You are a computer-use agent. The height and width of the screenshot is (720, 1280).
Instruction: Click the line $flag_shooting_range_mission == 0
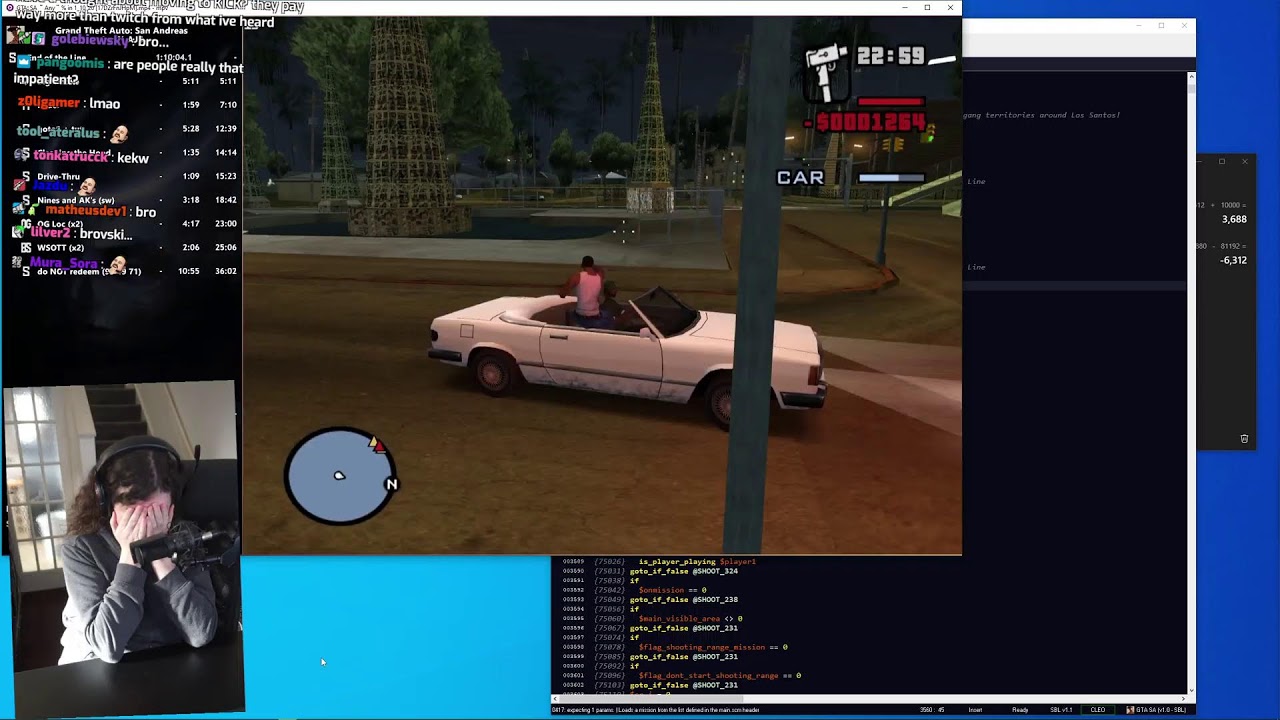[x=713, y=647]
